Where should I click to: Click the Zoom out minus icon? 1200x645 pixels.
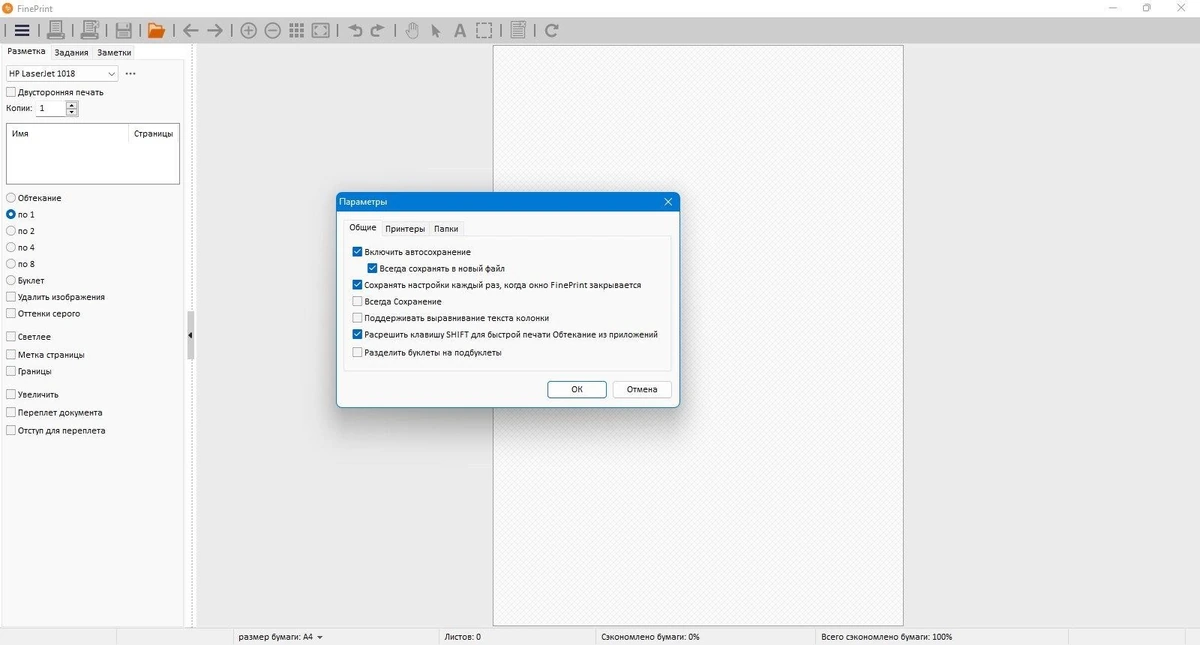pyautogui.click(x=273, y=30)
